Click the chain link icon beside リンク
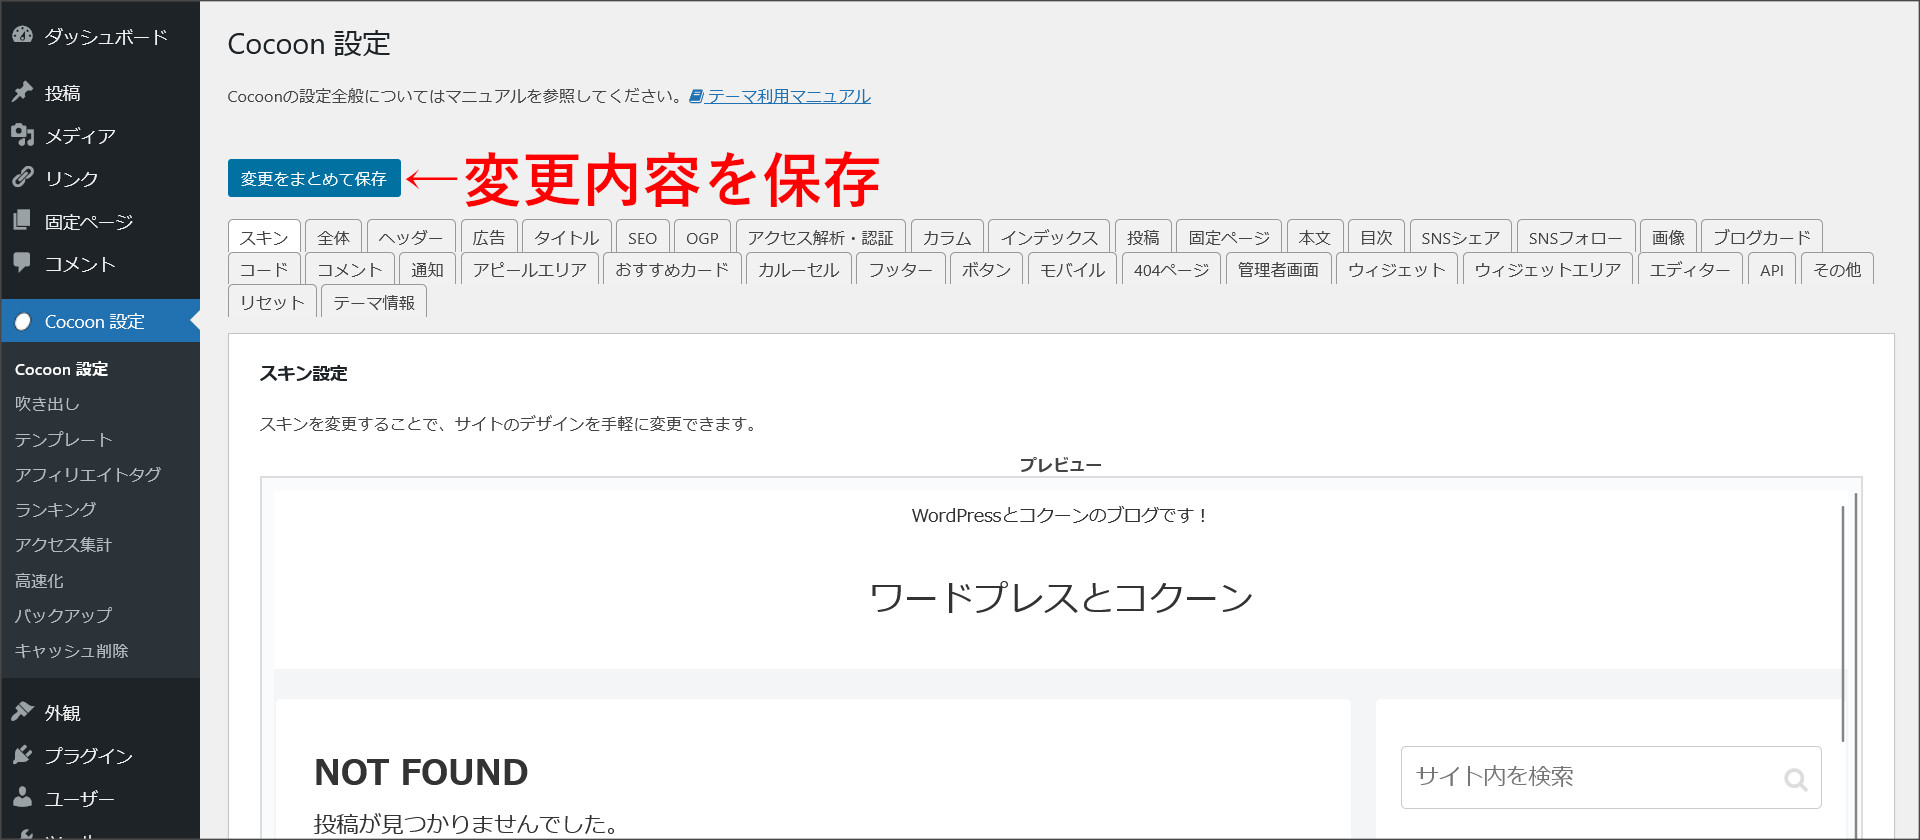This screenshot has height=840, width=1920. tap(22, 178)
